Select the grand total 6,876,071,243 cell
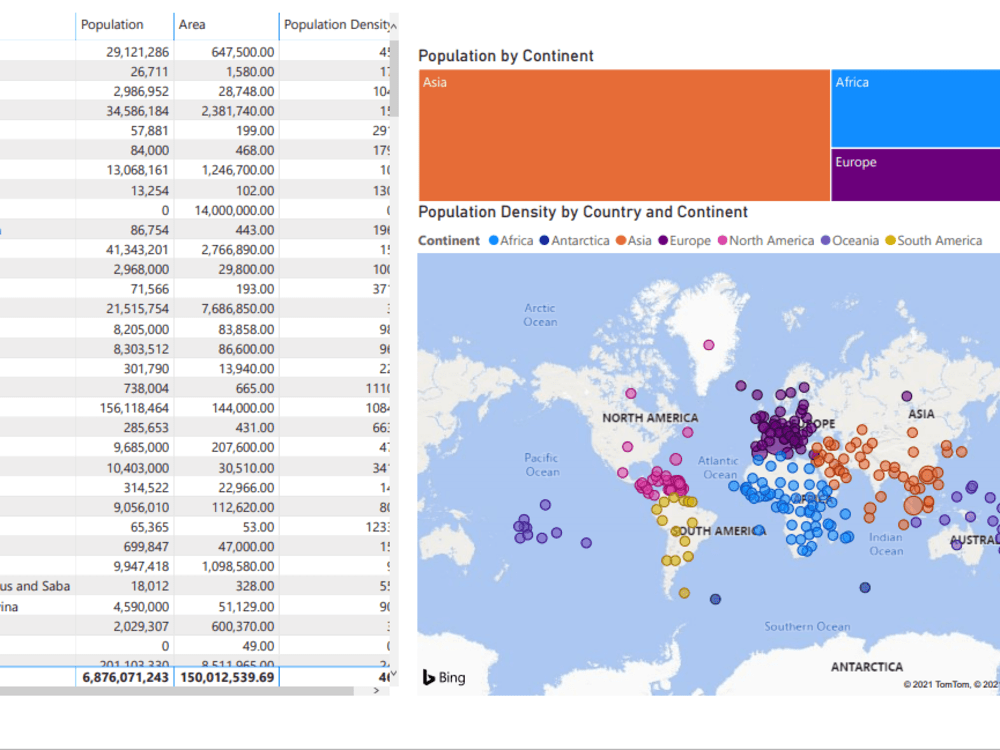 125,677
